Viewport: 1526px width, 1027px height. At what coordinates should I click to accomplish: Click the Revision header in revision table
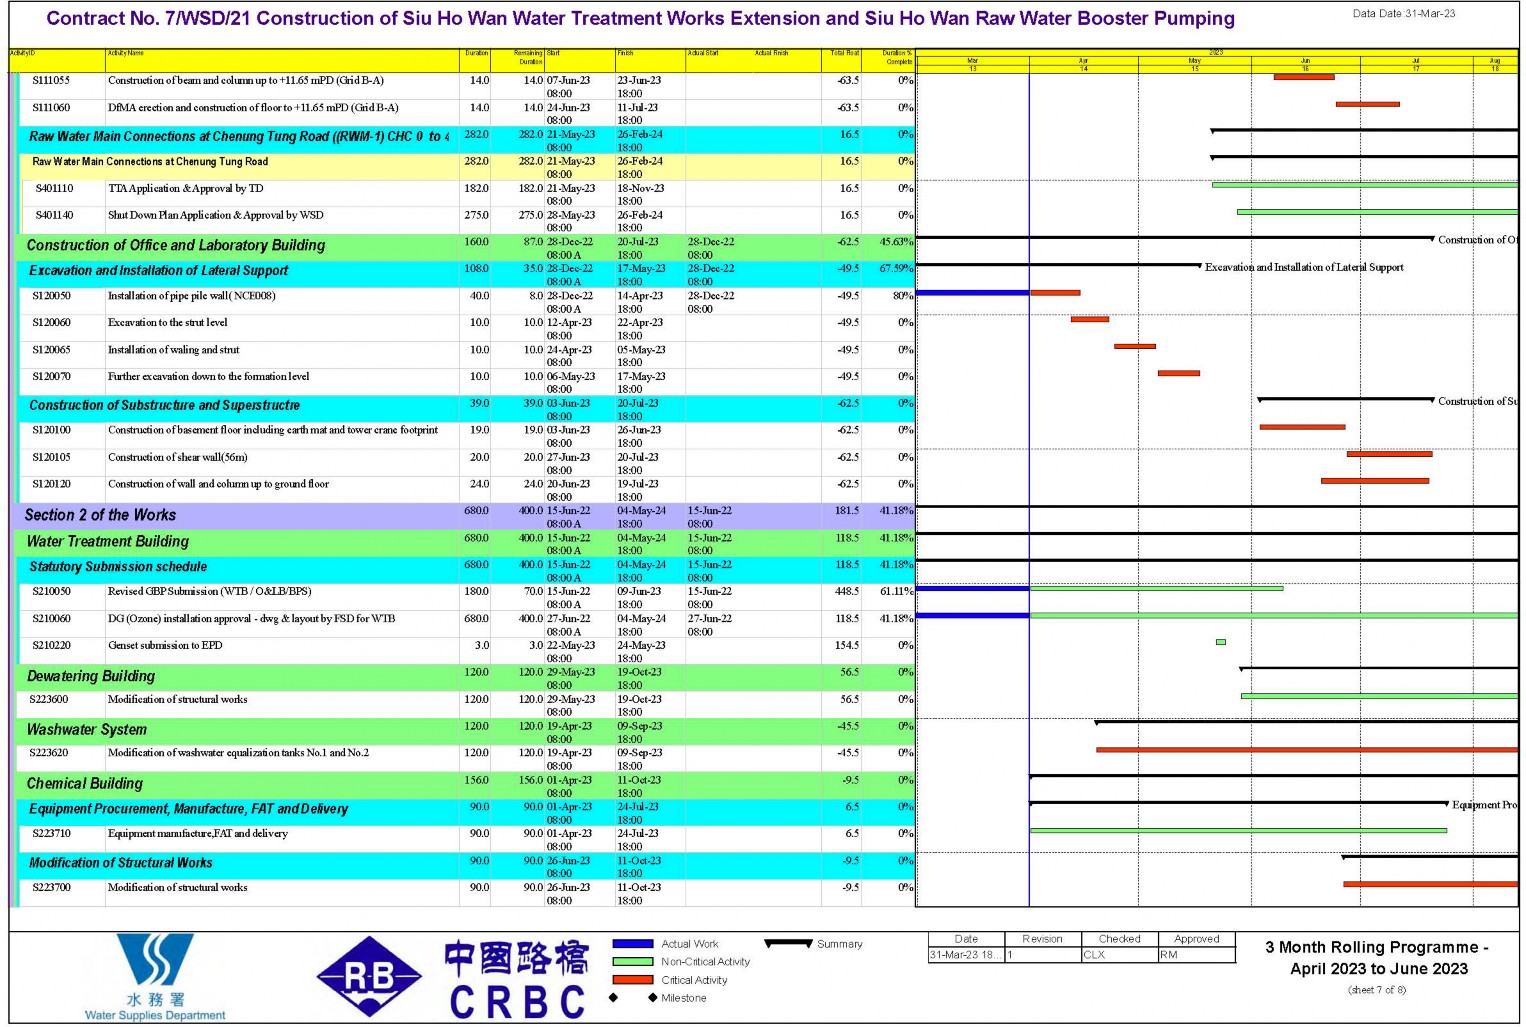tap(1042, 939)
